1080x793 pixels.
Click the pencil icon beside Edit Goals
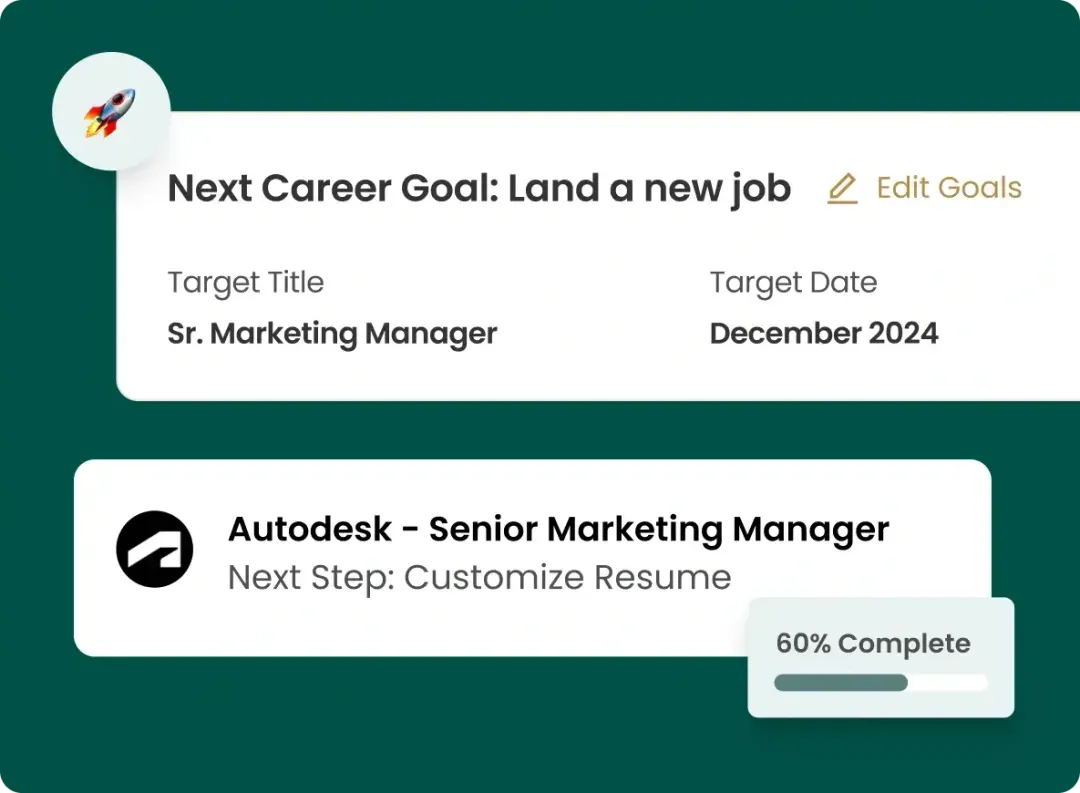[x=842, y=189]
